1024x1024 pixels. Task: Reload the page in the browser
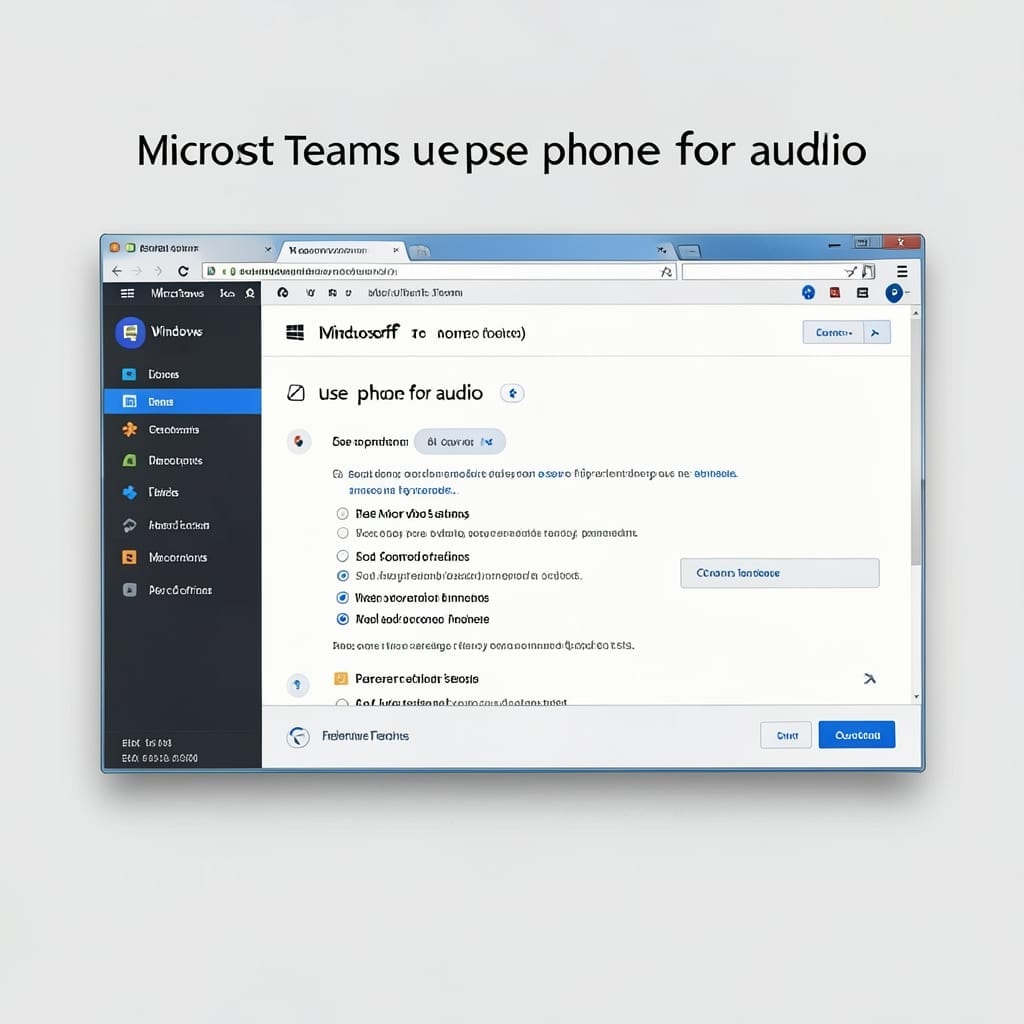click(184, 271)
